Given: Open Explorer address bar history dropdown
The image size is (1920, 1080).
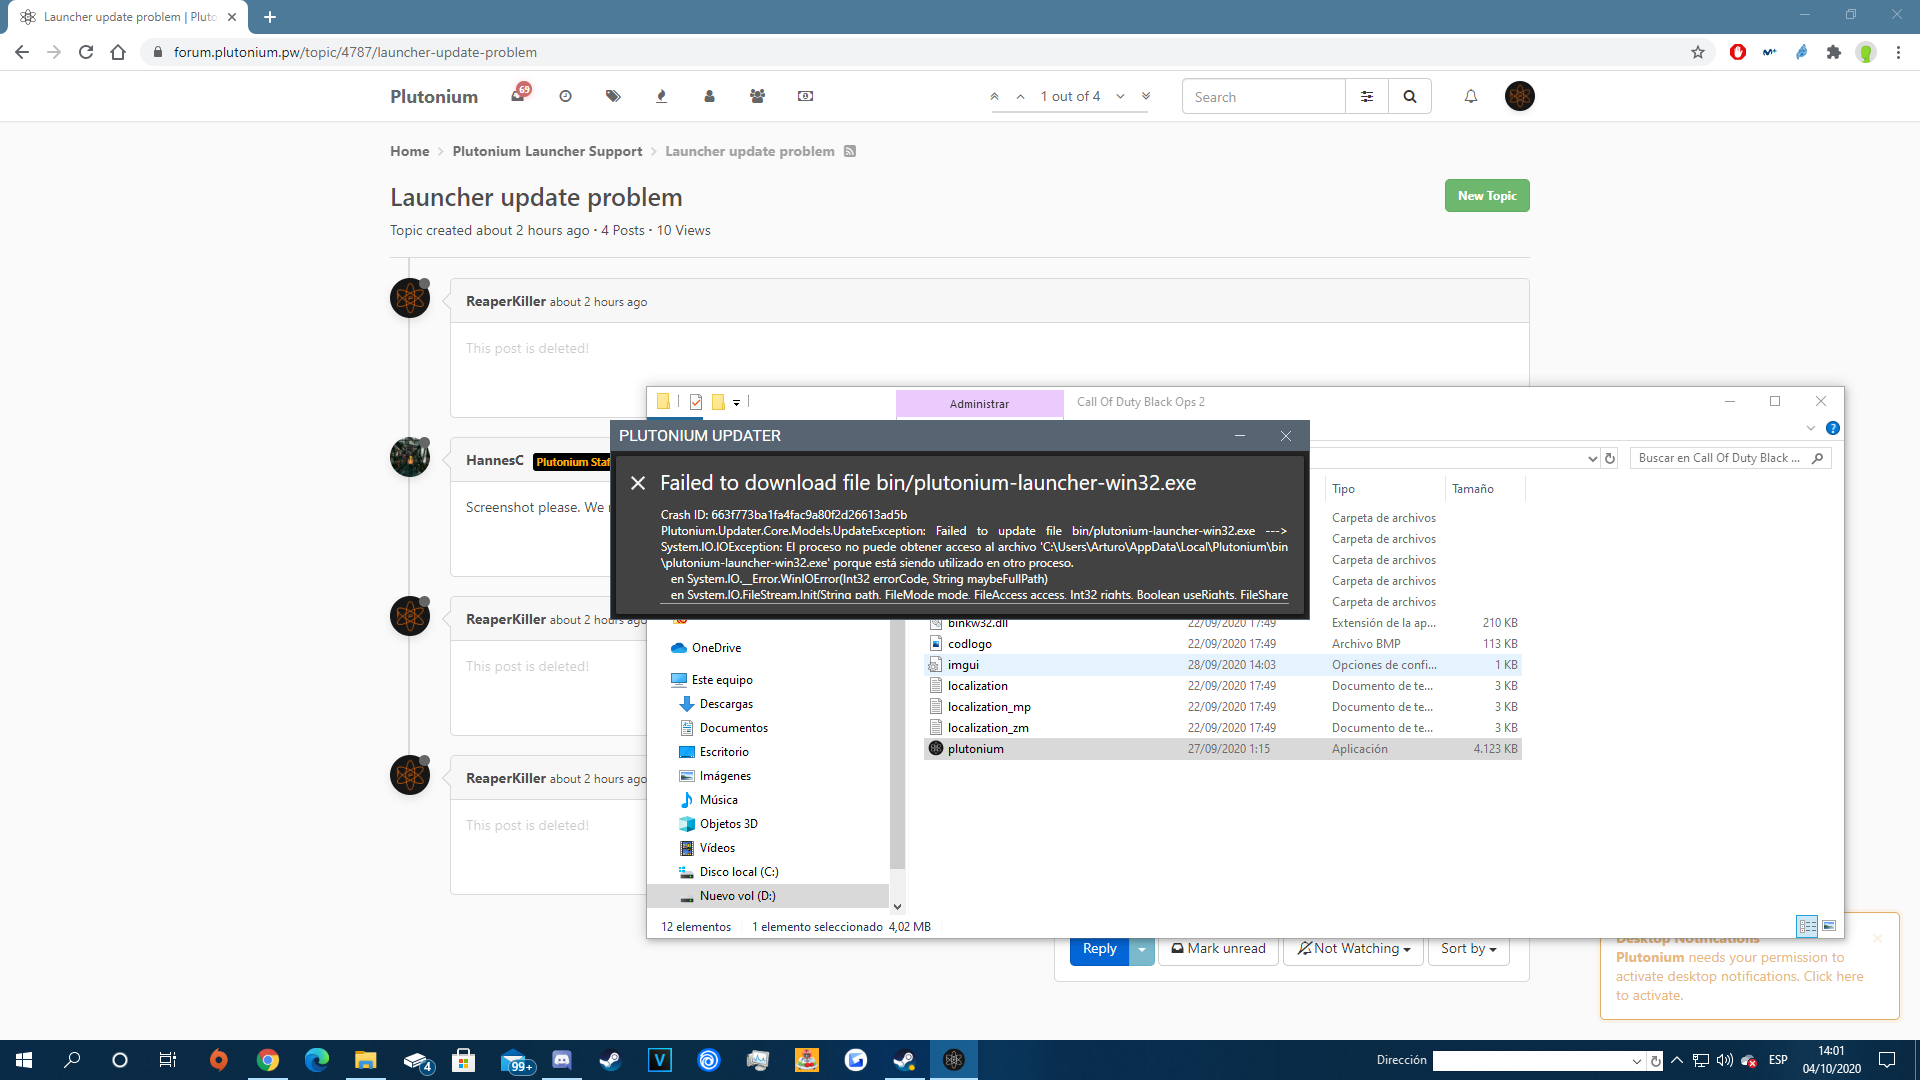Looking at the screenshot, I should click(1593, 458).
